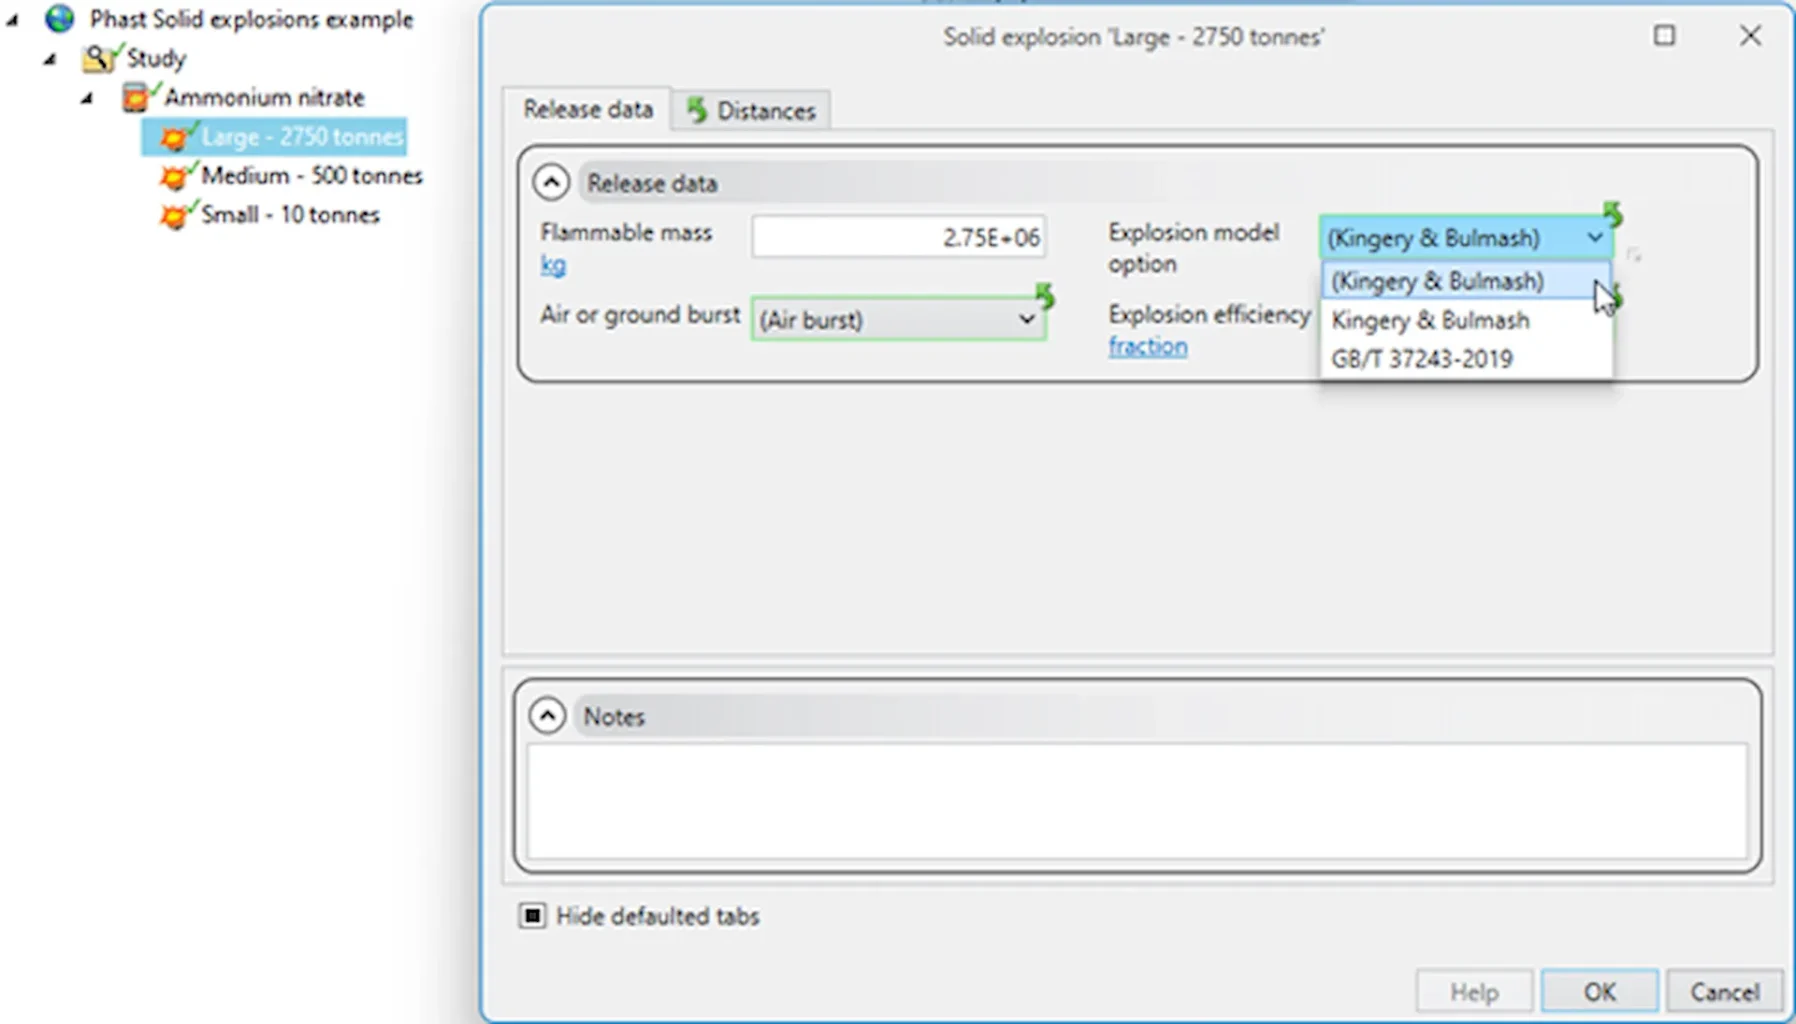1796x1024 pixels.
Task: Collapse the Study tree node
Action: [x=50, y=59]
